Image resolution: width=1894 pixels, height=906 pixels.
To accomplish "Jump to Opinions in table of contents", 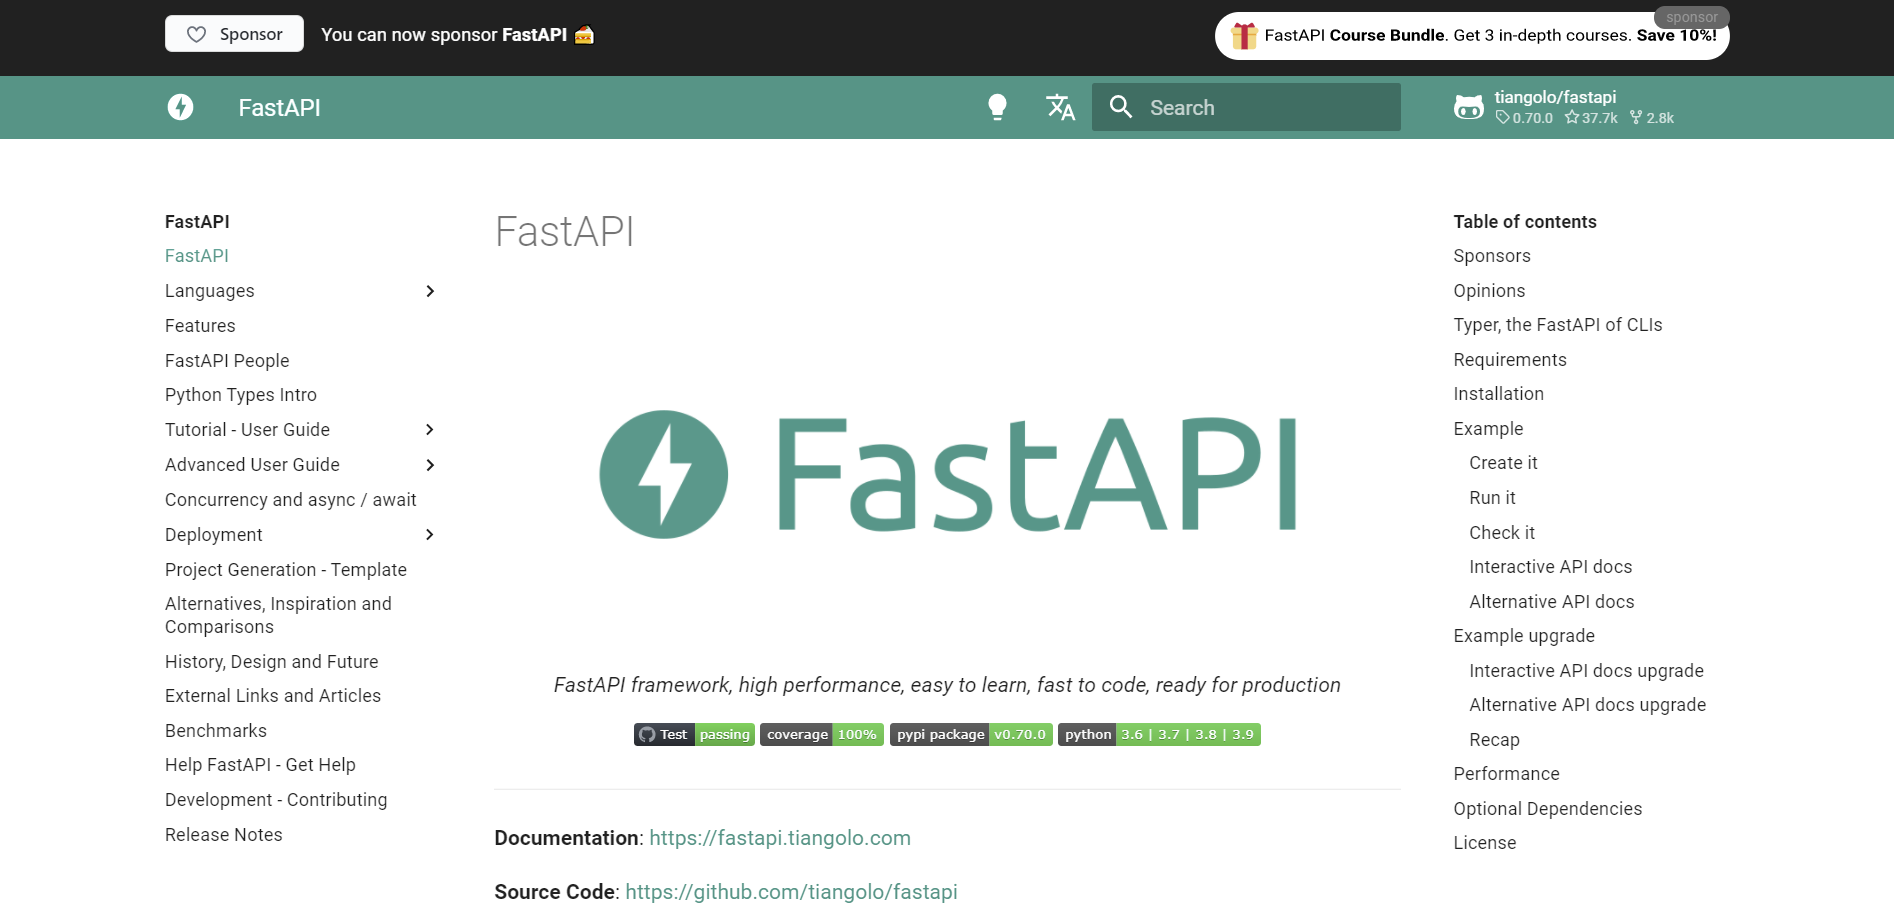I will (x=1489, y=291).
